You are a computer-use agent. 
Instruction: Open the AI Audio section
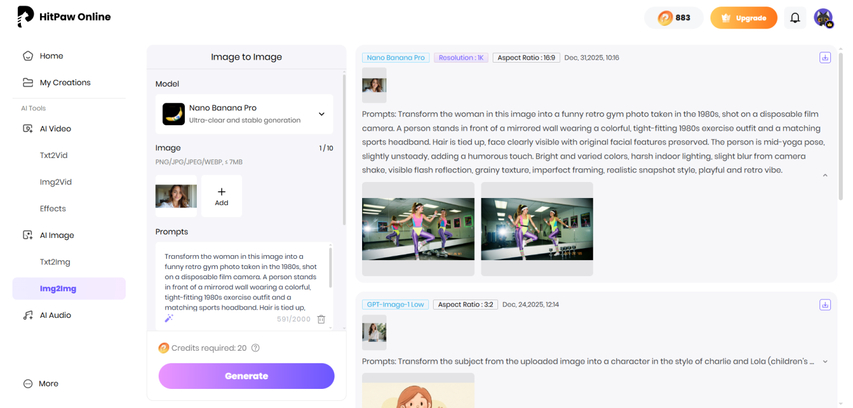pos(55,315)
